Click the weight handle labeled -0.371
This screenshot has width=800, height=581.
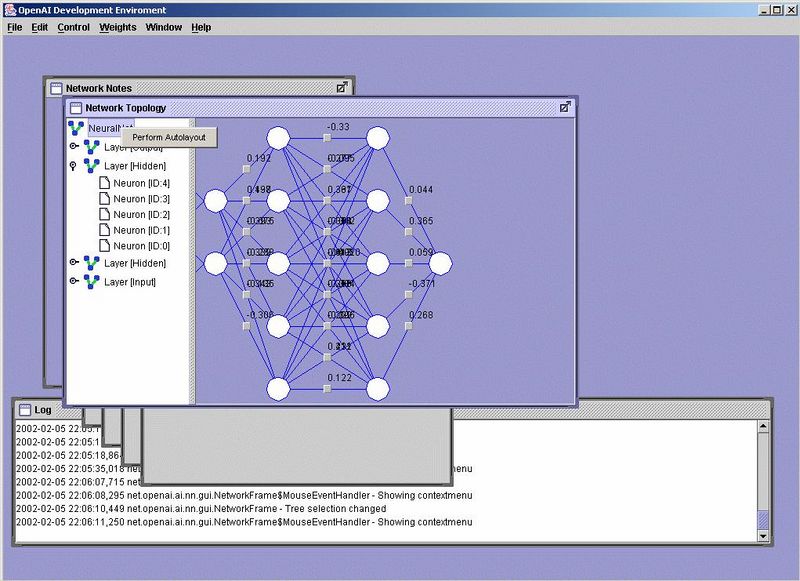click(x=409, y=294)
